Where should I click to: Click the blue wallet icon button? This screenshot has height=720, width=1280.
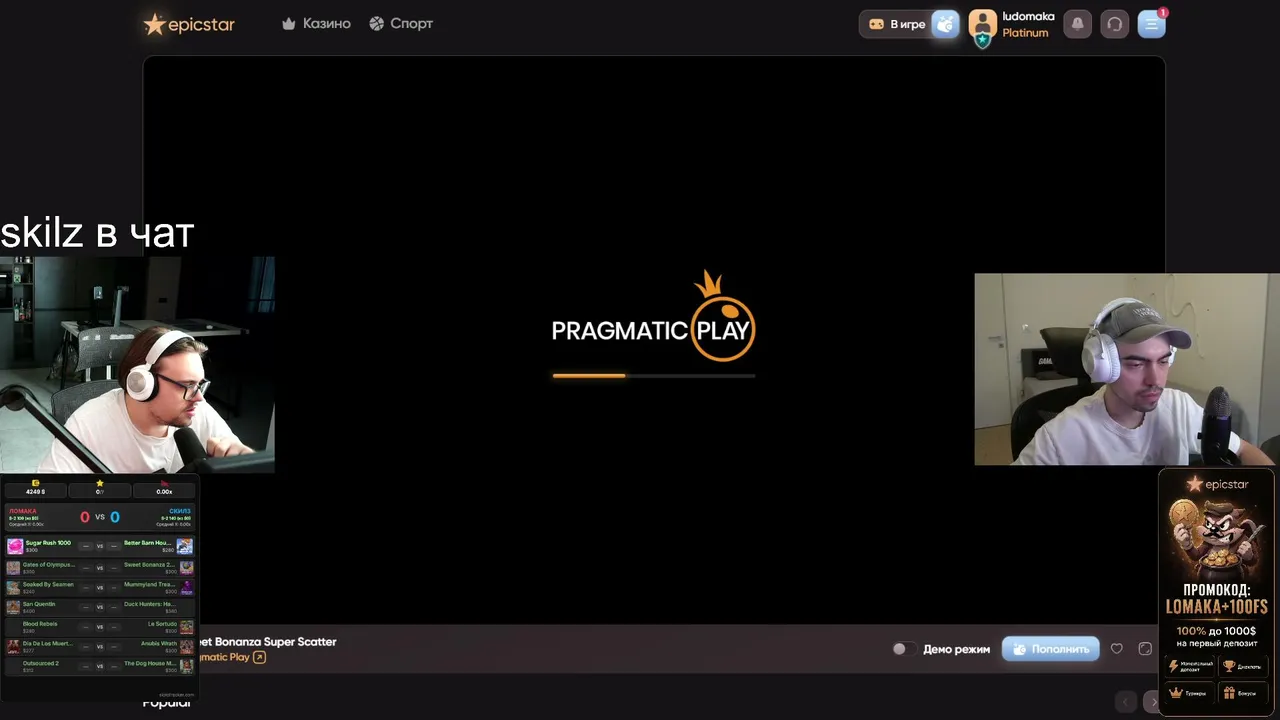(945, 24)
